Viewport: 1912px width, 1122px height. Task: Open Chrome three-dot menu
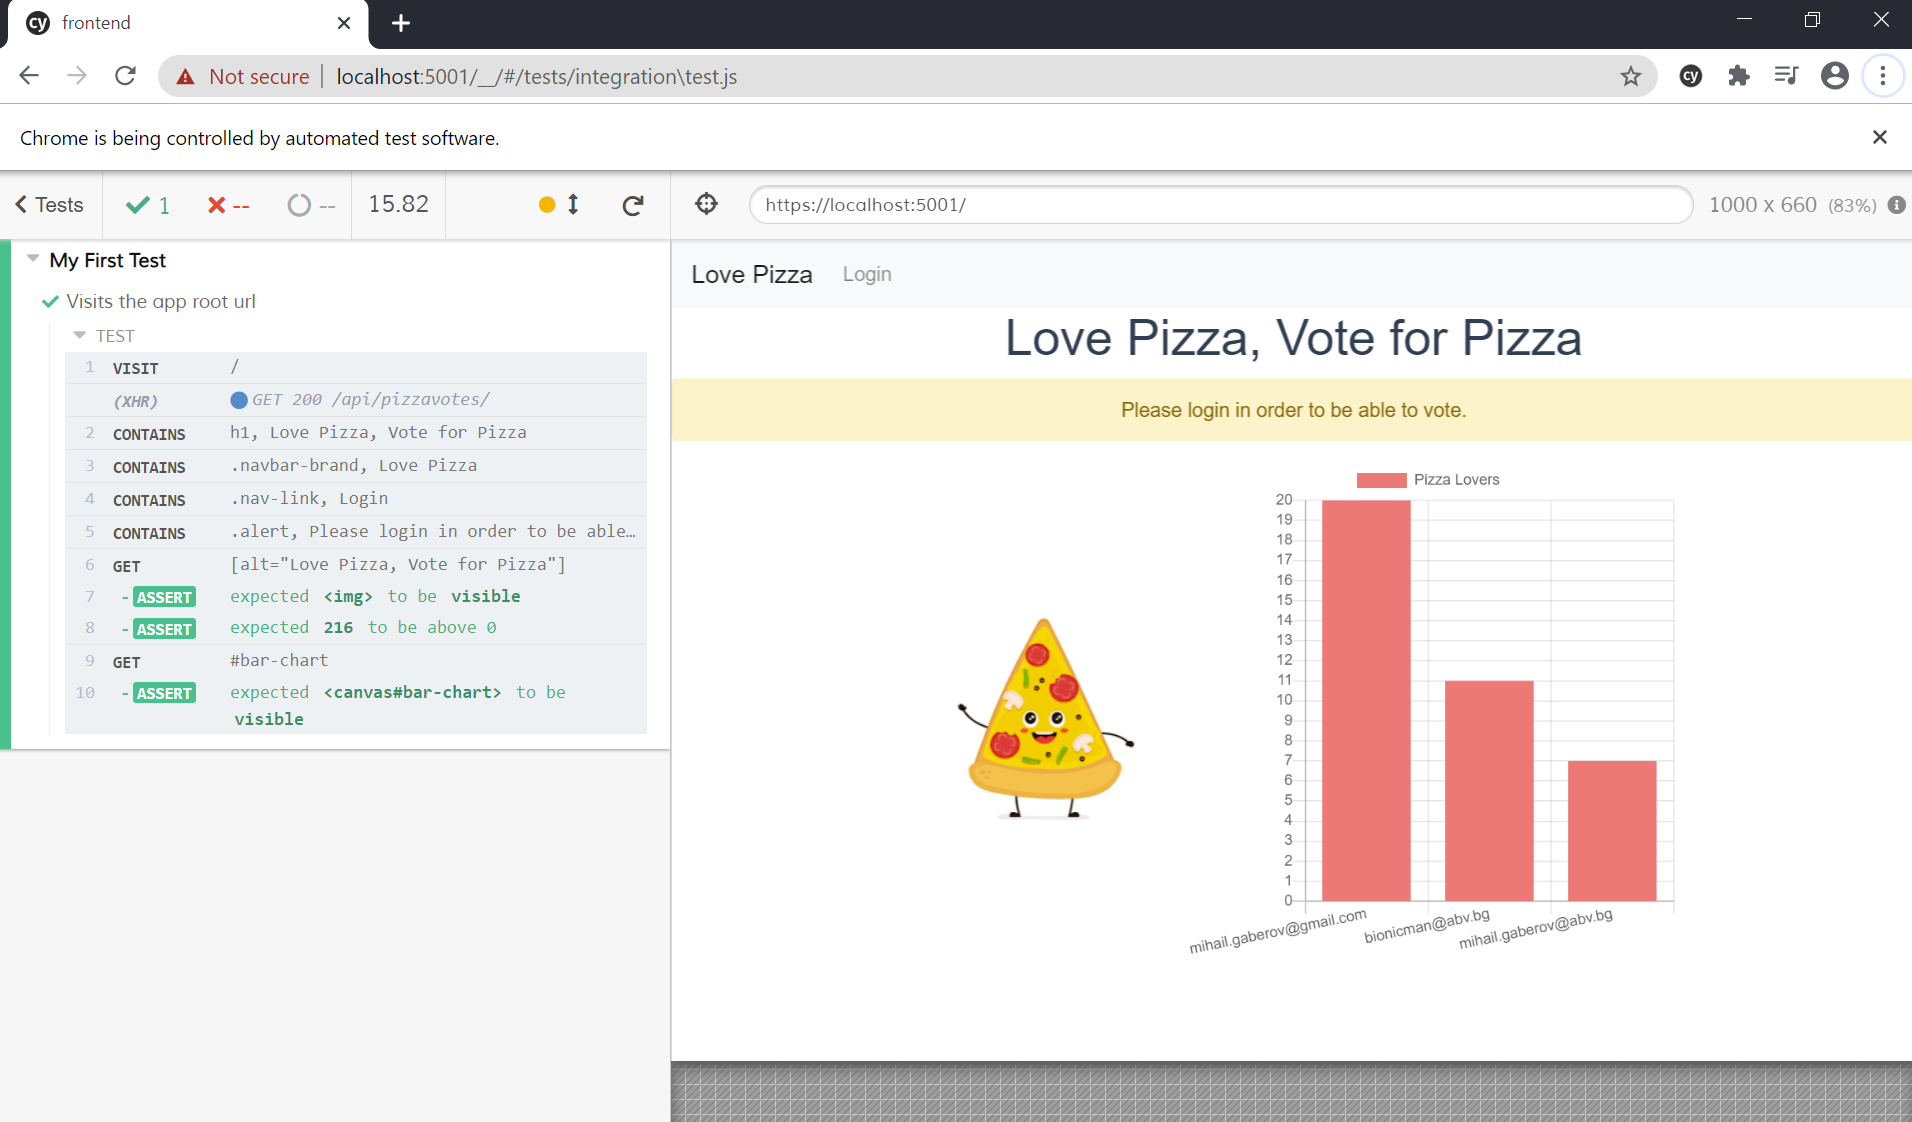tap(1883, 76)
